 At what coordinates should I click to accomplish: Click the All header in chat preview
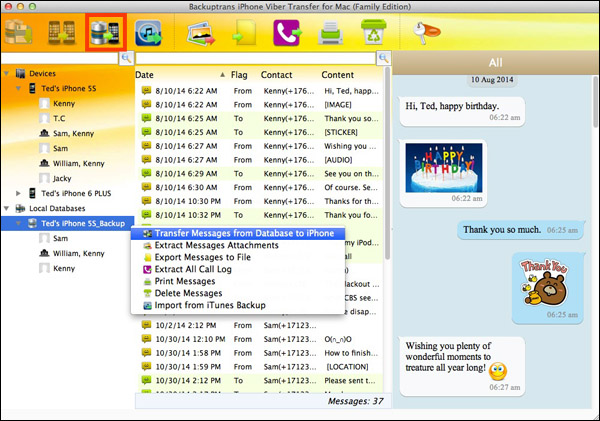[x=495, y=62]
